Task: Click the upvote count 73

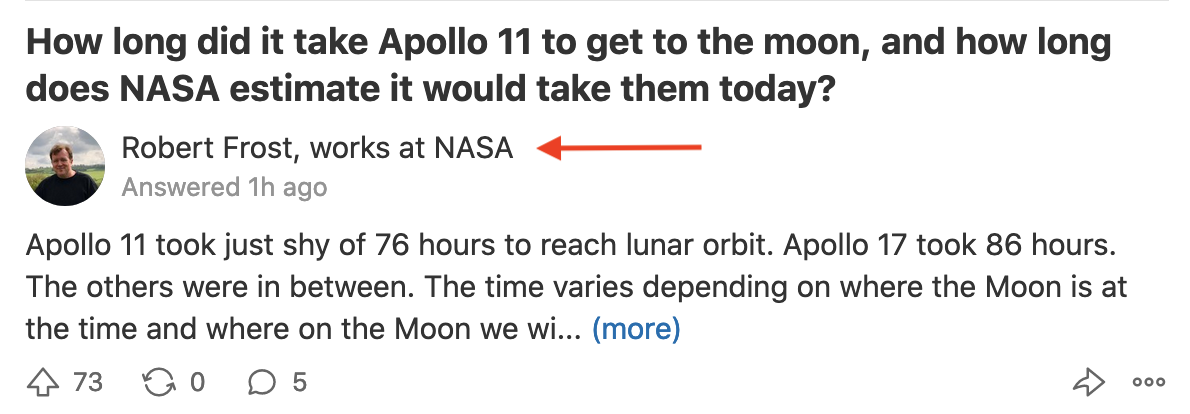Action: pos(88,381)
